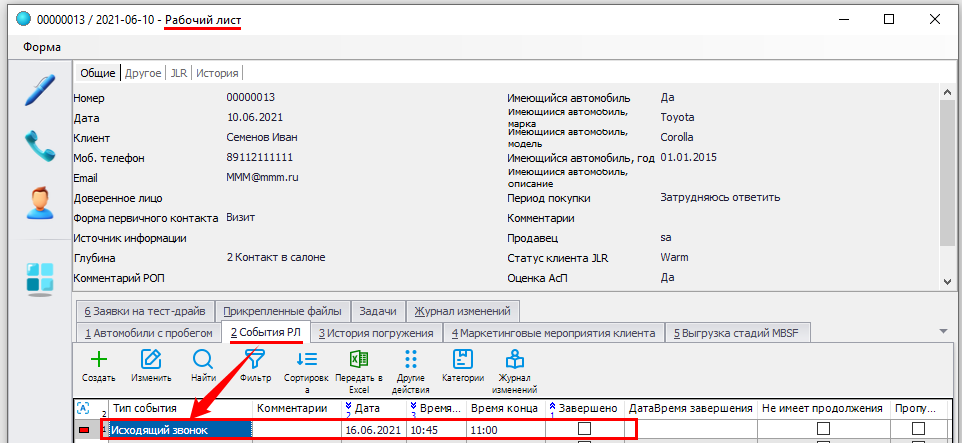This screenshot has height=443, width=962.
Task: Click the phone call icon in sidebar
Action: tap(39, 147)
